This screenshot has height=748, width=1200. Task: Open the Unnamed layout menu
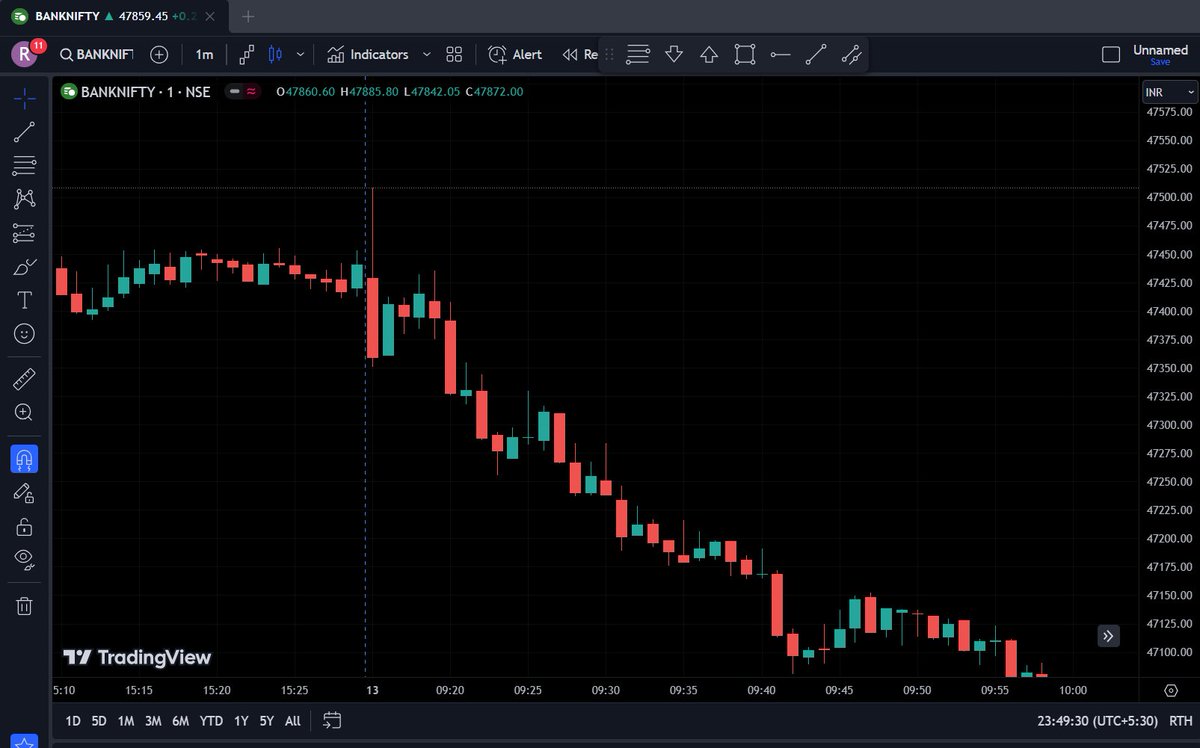(x=1160, y=49)
